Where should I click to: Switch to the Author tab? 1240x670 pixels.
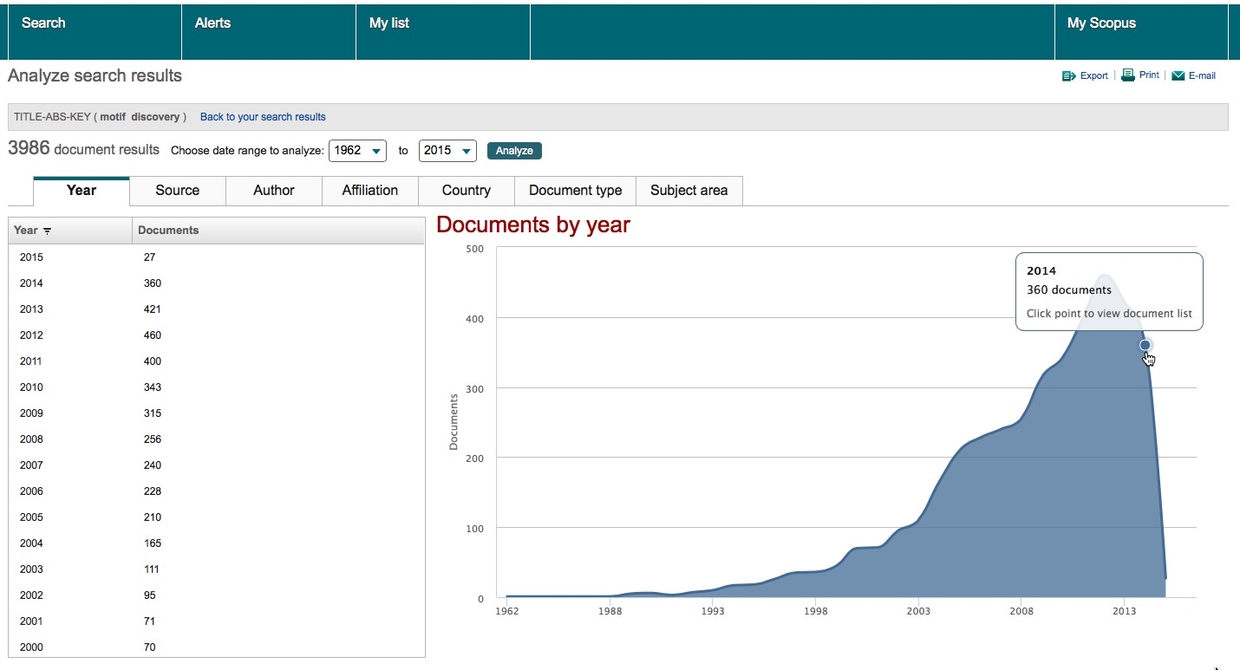click(x=274, y=191)
